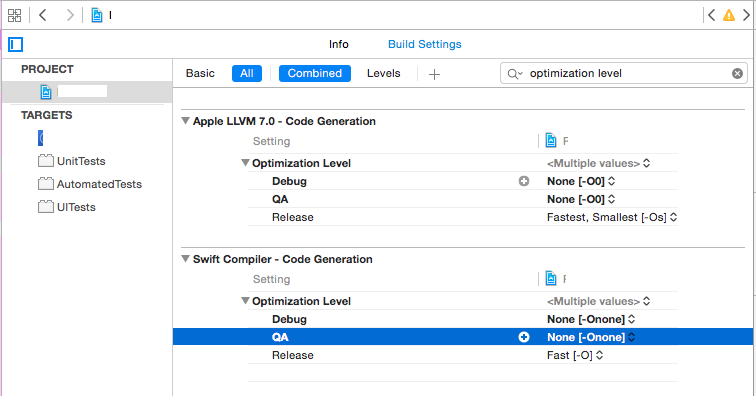756x396 pixels.
Task: Switch to Levels view
Action: 383,73
